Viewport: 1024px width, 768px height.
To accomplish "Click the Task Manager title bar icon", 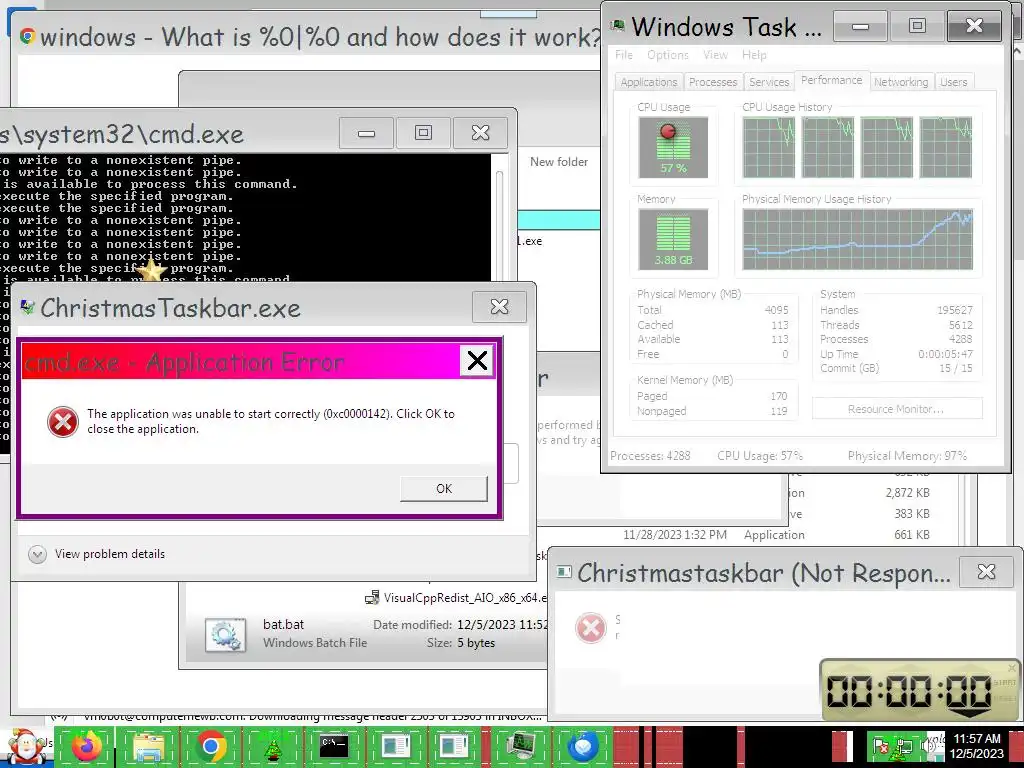I will pyautogui.click(x=617, y=27).
